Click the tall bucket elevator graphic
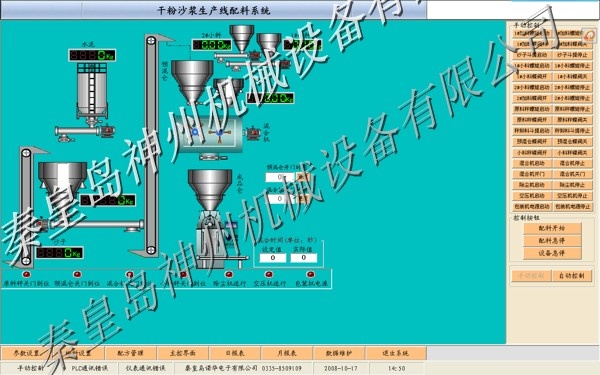Image resolution: width=600 pixels, height=375 pixels. coord(151,145)
